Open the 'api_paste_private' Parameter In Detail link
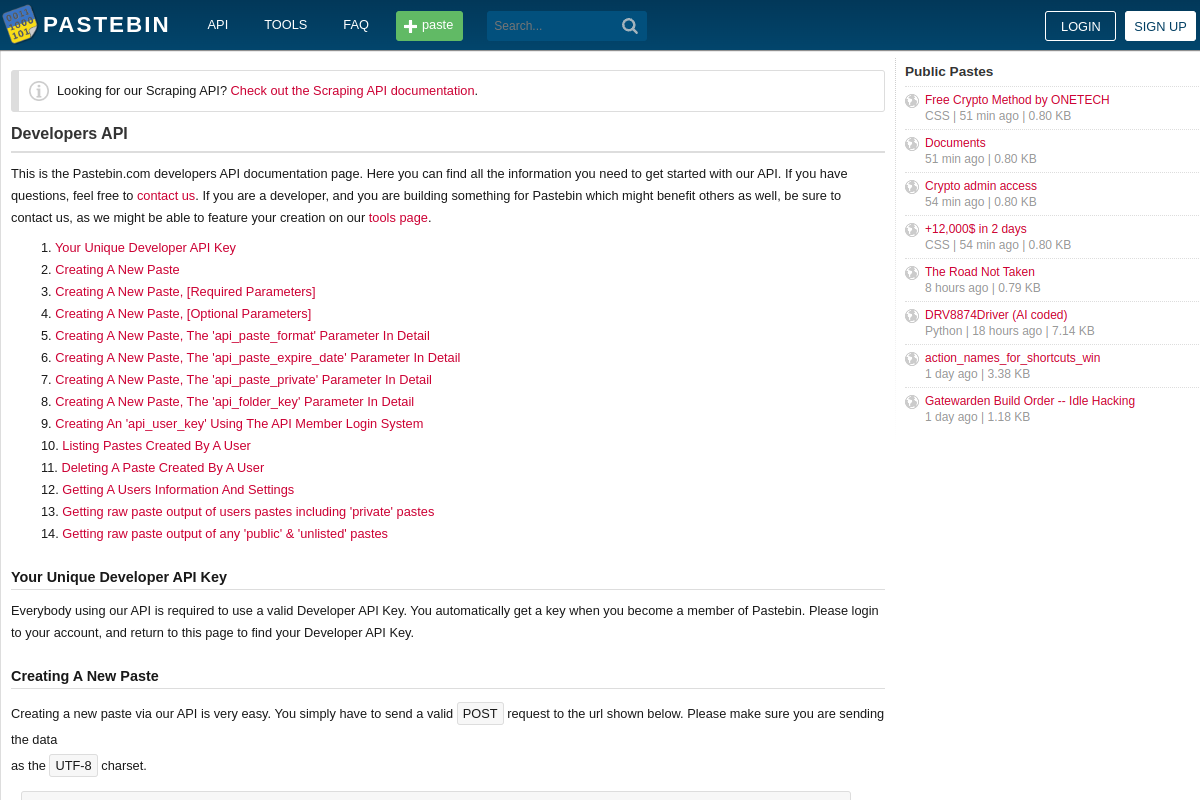Image resolution: width=1200 pixels, height=800 pixels. click(x=243, y=380)
